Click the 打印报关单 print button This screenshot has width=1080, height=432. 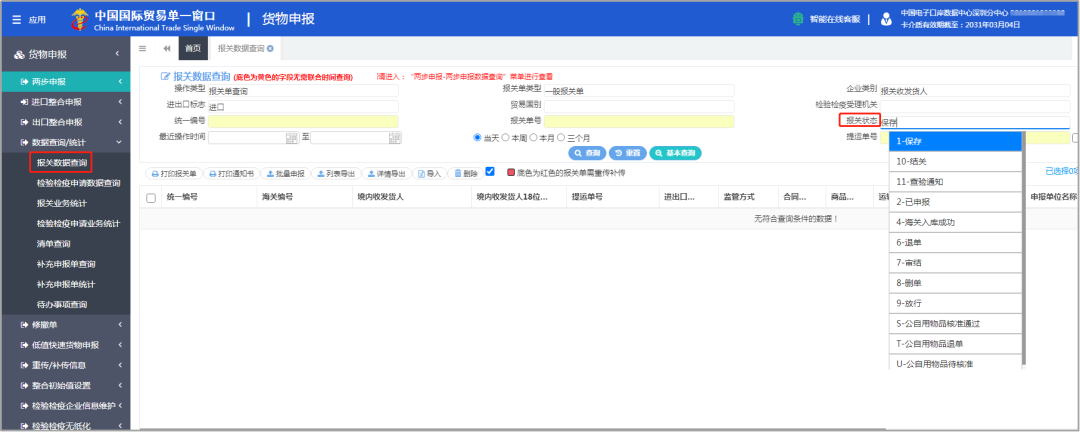[174, 174]
